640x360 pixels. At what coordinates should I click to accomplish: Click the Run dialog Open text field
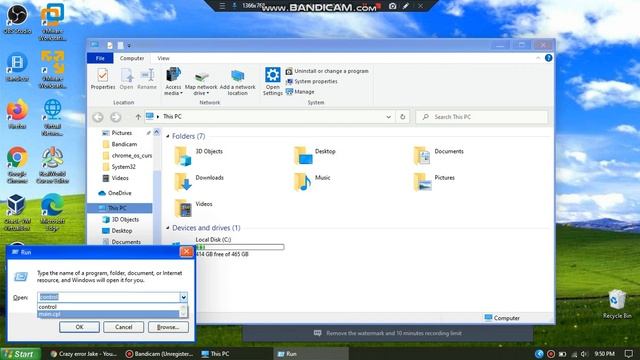point(109,297)
